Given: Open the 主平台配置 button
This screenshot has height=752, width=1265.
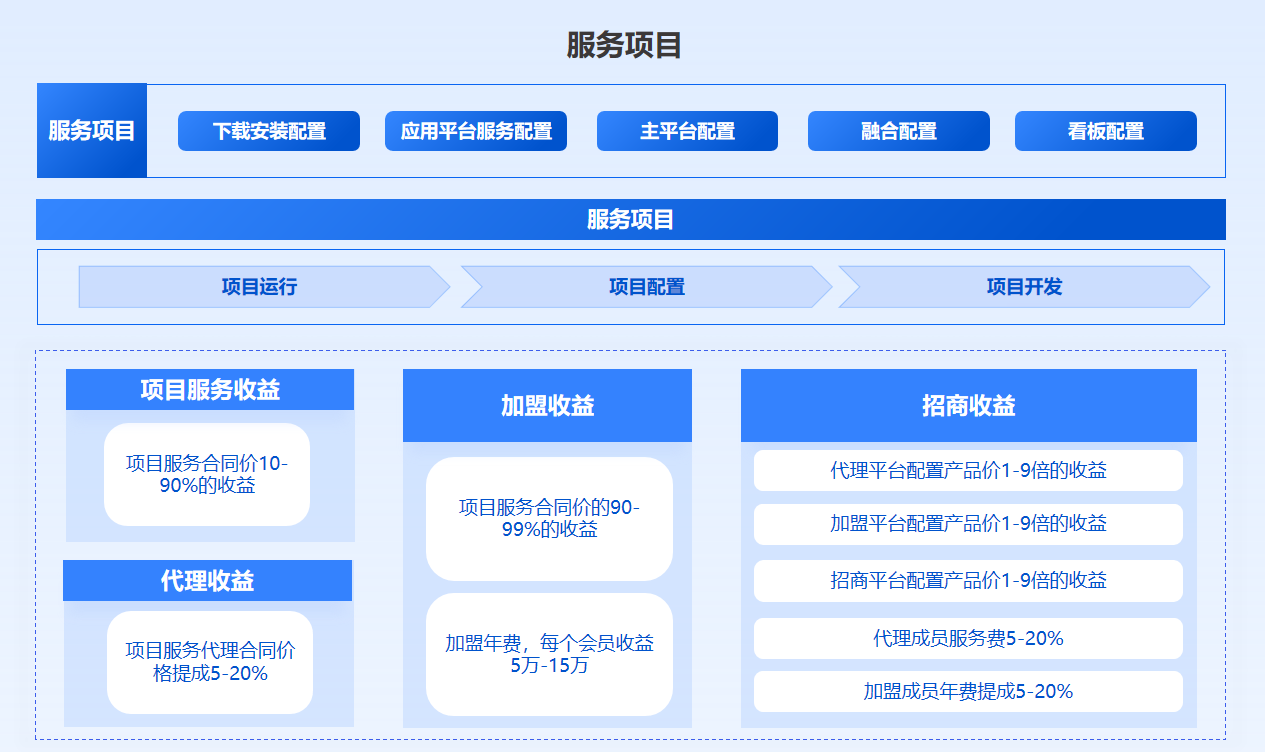Looking at the screenshot, I should click(x=688, y=131).
